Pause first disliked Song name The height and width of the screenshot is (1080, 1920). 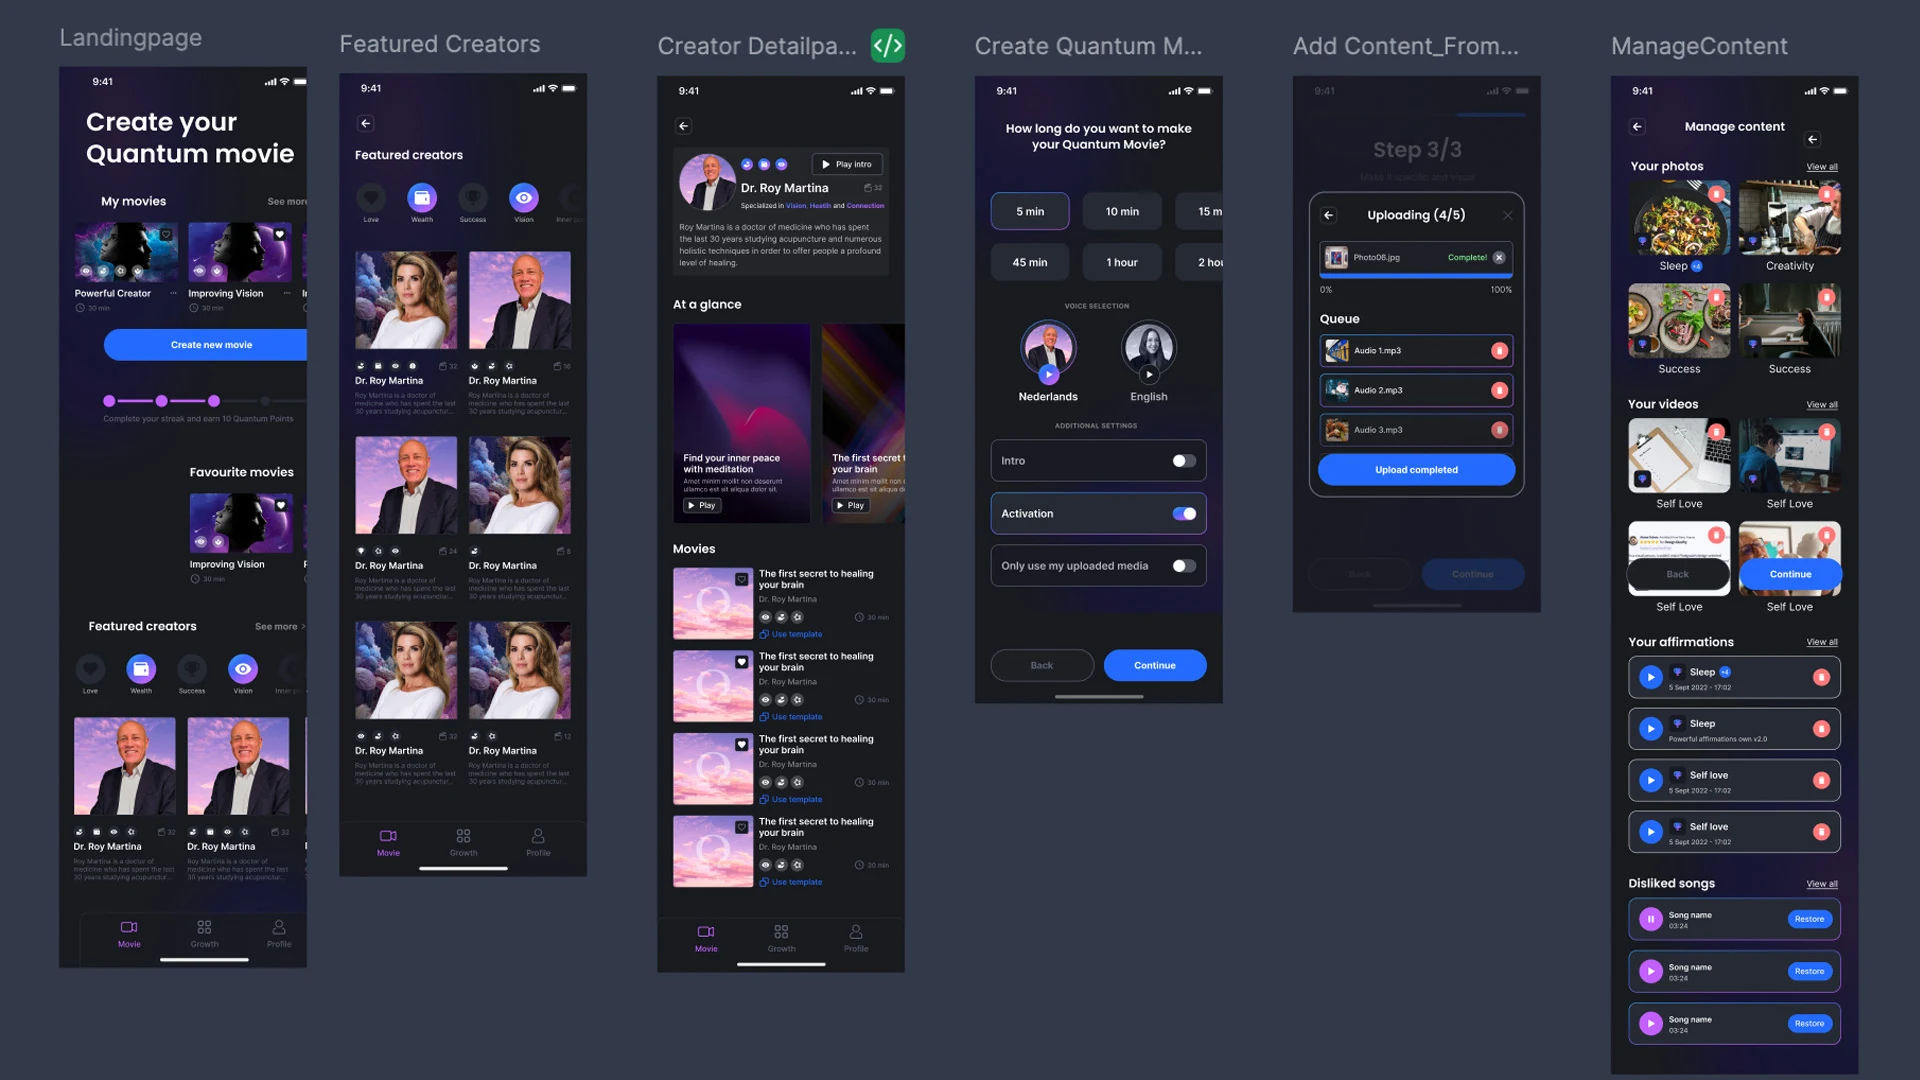pyautogui.click(x=1651, y=919)
